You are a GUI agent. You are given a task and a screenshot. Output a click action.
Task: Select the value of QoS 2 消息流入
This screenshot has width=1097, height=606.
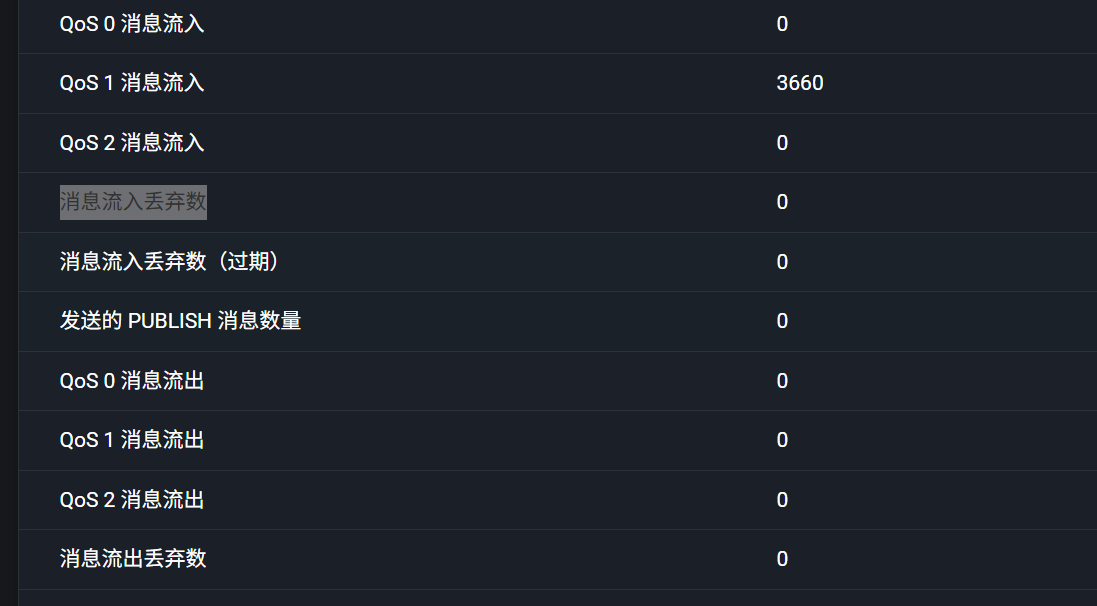pos(782,143)
